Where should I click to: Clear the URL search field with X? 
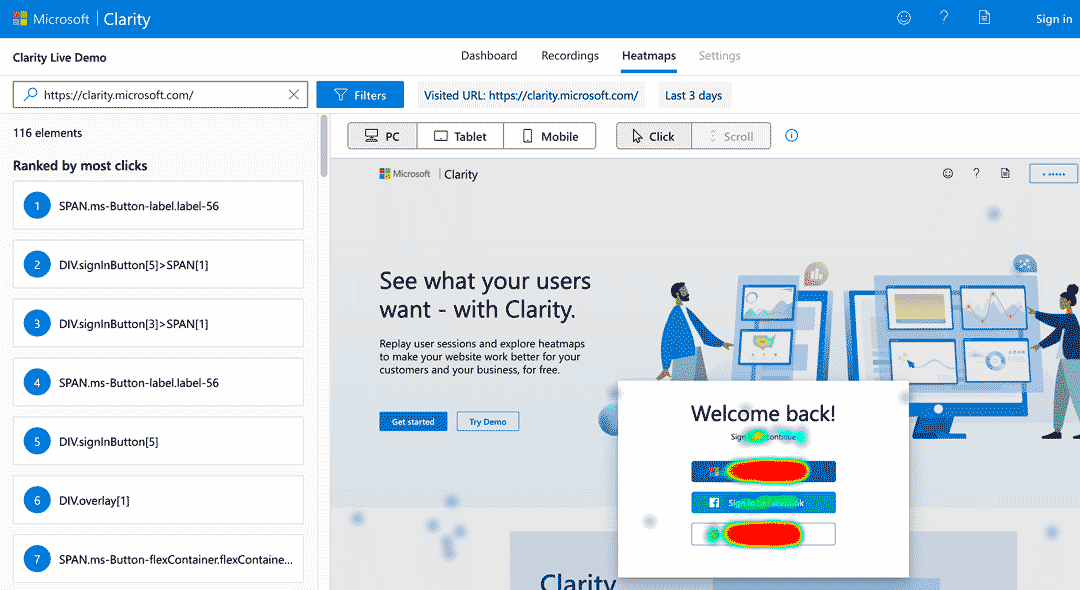294,95
